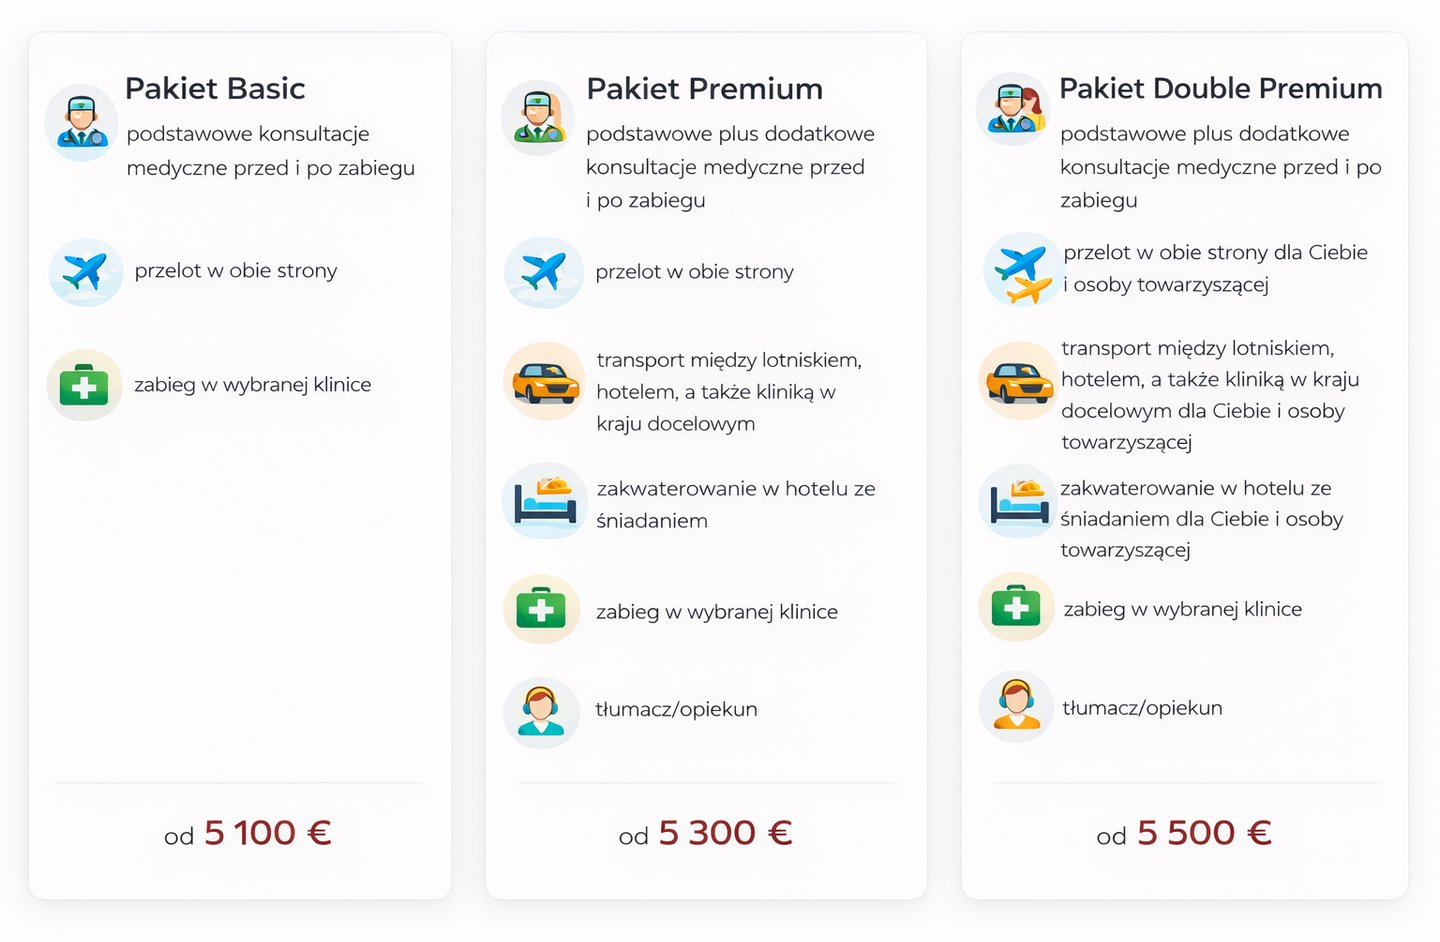Click the medical kit icon in Double Premium

click(x=1016, y=607)
